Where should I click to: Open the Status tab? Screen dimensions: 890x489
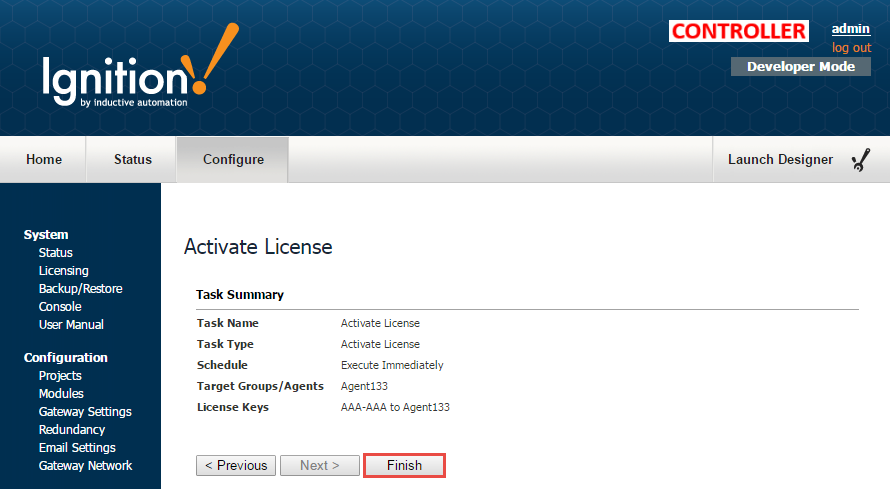coord(133,159)
